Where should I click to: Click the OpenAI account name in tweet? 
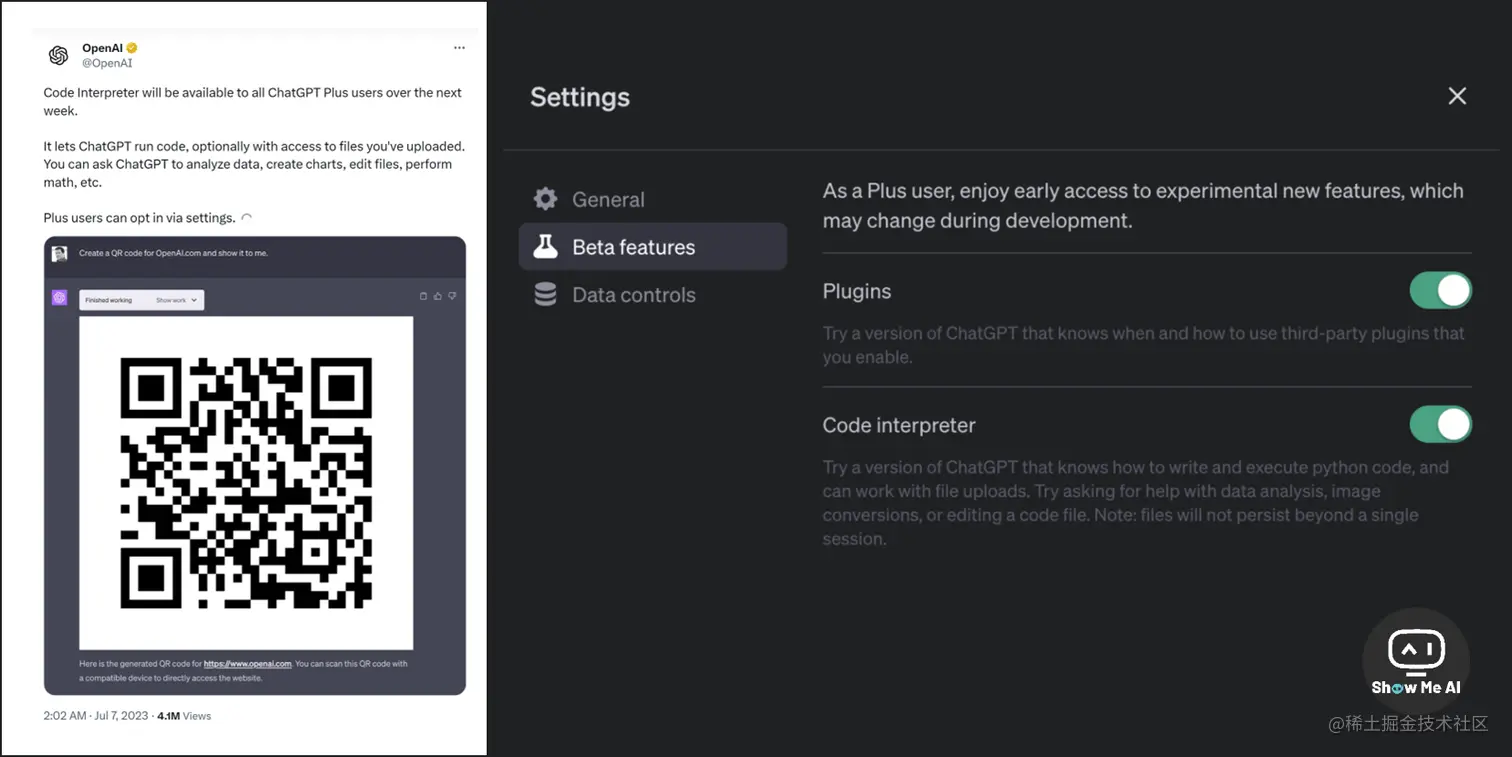pyautogui.click(x=102, y=48)
